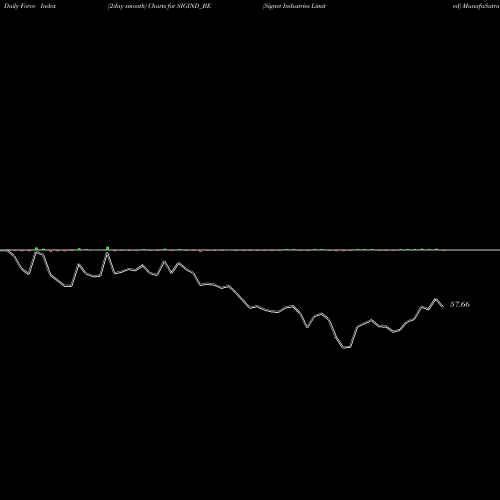Click the '(2day smooth) Charts for SIGIND_BE' text

(159, 6)
